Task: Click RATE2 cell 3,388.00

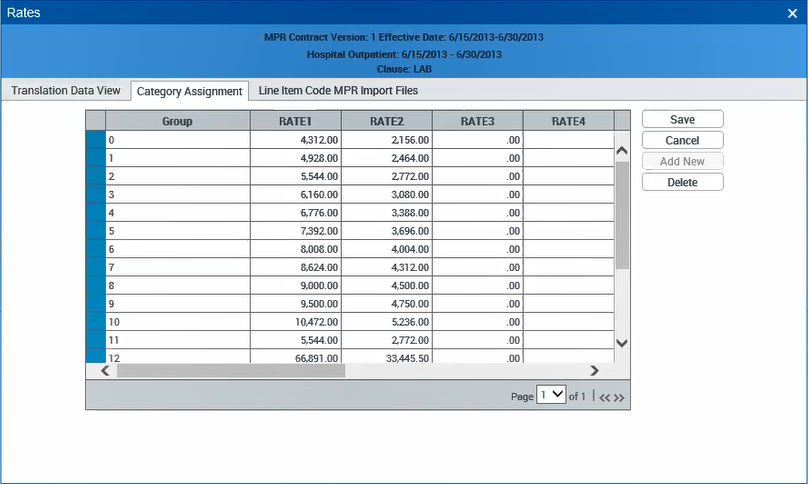Action: coord(386,212)
